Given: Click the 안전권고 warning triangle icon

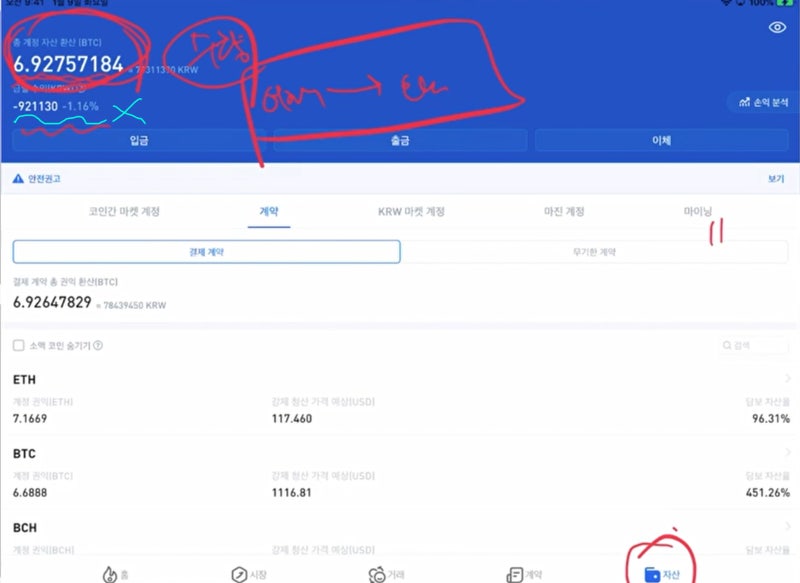Looking at the screenshot, I should pyautogui.click(x=18, y=179).
